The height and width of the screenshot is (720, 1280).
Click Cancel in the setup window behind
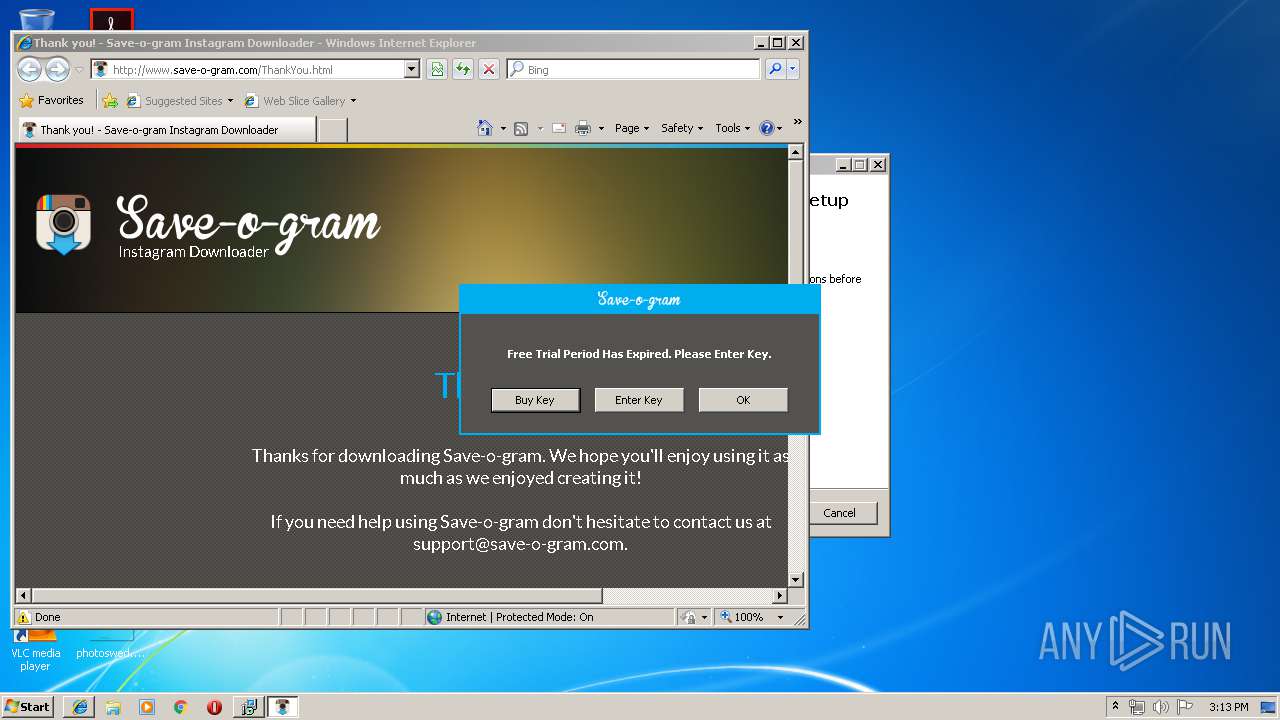pyautogui.click(x=839, y=513)
